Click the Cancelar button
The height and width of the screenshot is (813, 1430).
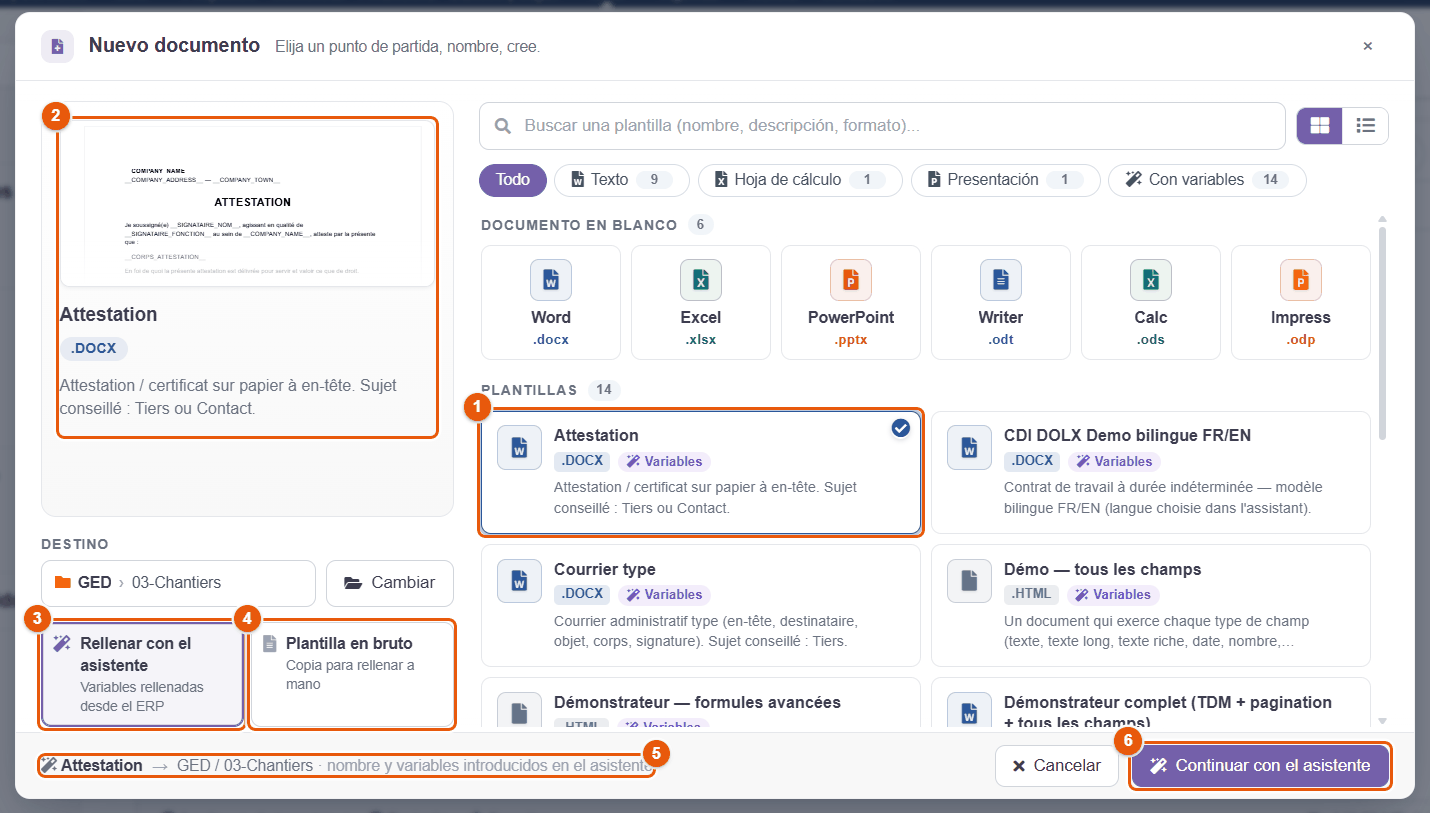pos(1057,766)
